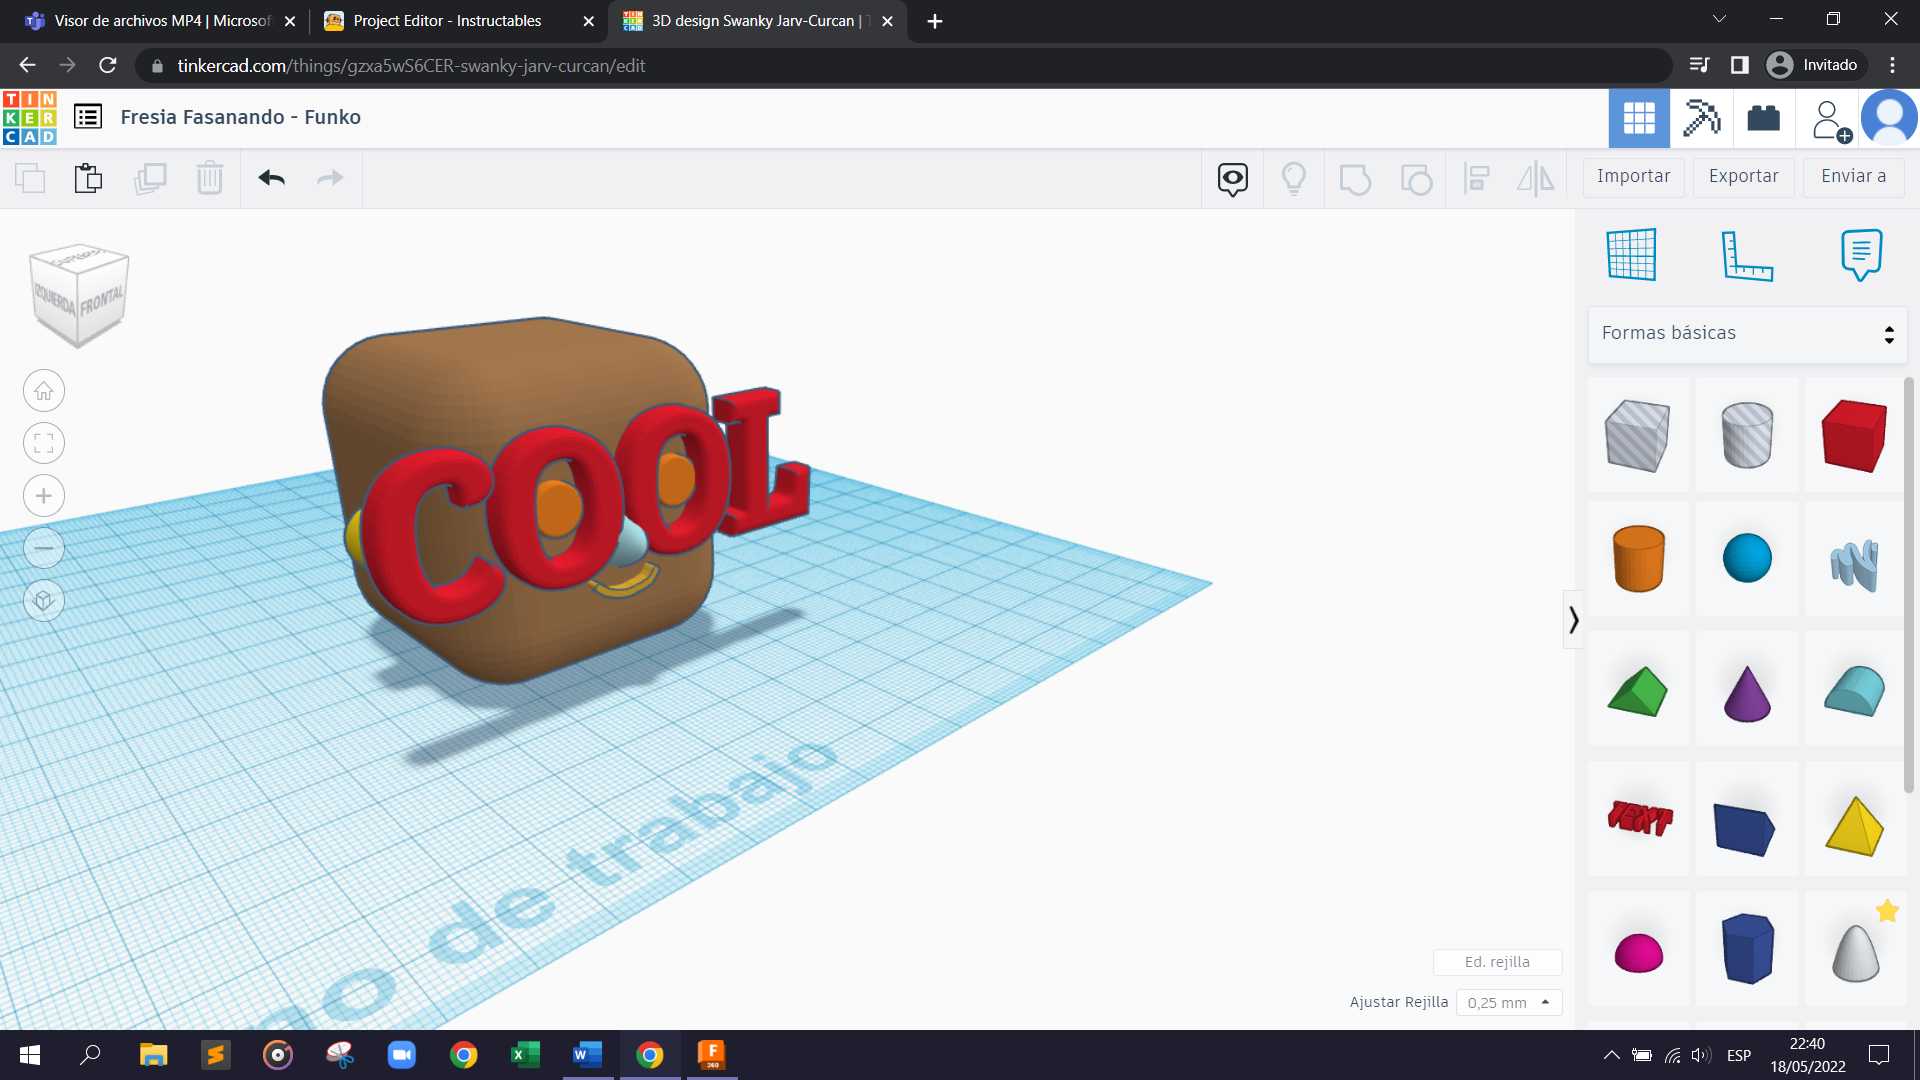Image resolution: width=1920 pixels, height=1080 pixels.
Task: Select the Ruler tool icon
Action: pos(1746,255)
